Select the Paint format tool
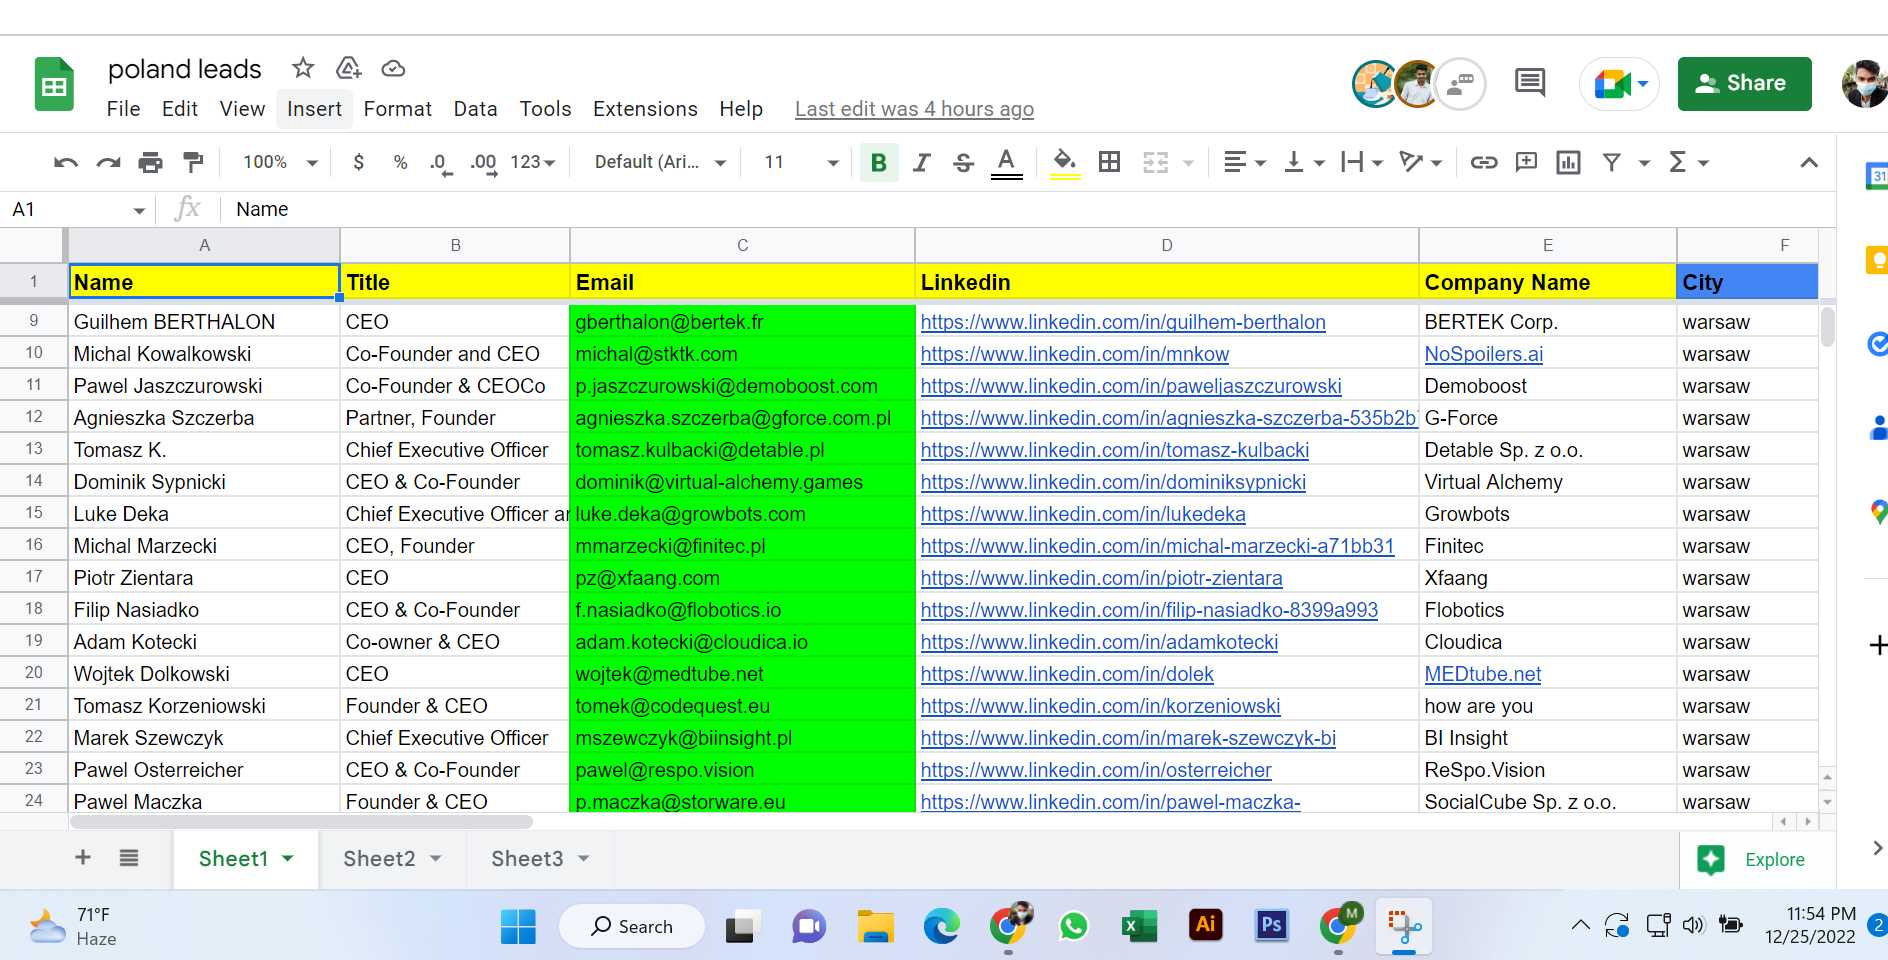This screenshot has width=1888, height=960. (x=193, y=162)
